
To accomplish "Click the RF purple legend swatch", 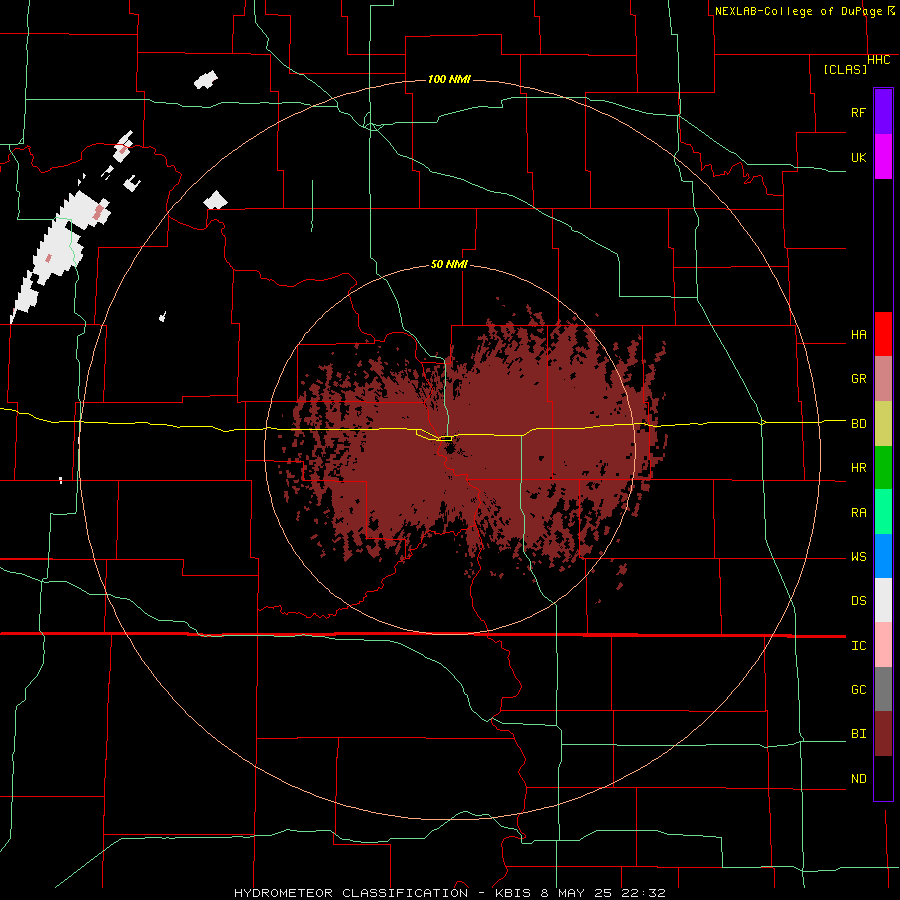I will coord(883,112).
